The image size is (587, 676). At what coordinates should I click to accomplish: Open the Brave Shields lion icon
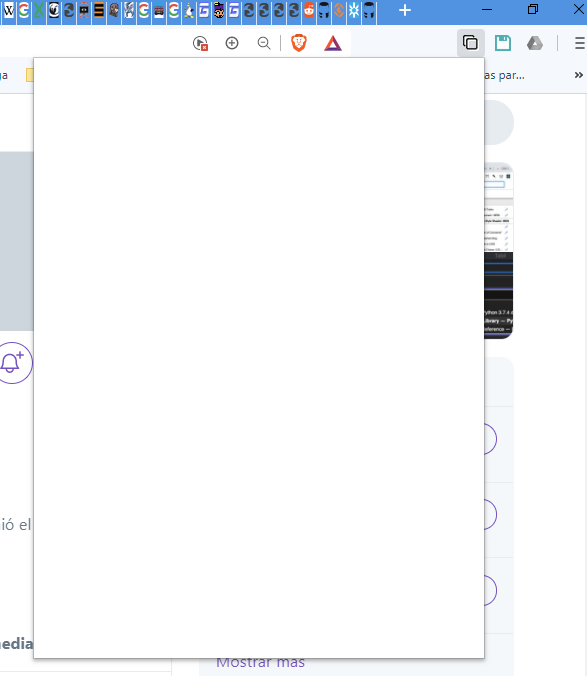299,43
